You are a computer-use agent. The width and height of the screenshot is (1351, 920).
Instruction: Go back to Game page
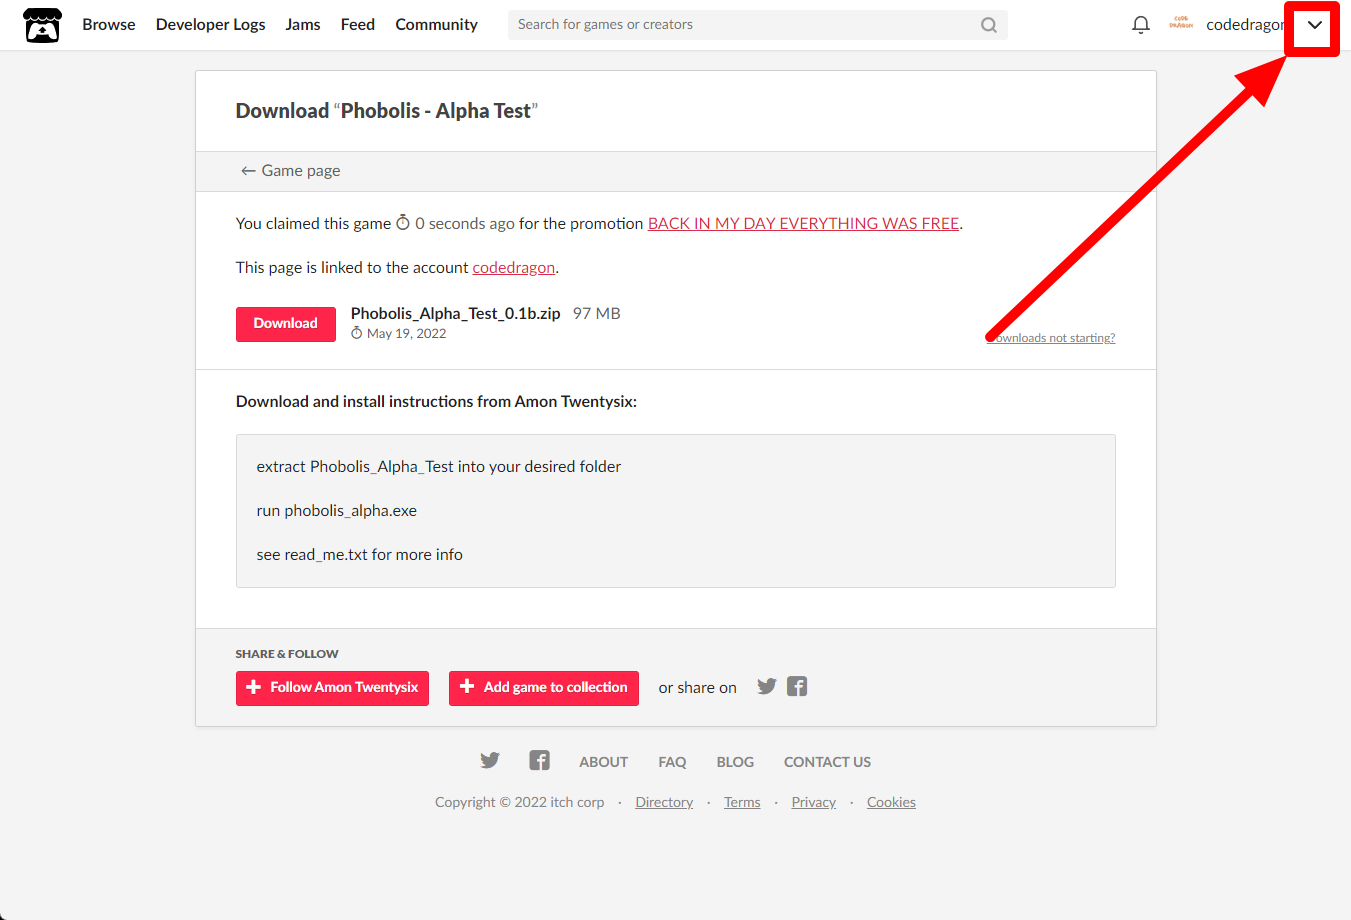pyautogui.click(x=291, y=171)
